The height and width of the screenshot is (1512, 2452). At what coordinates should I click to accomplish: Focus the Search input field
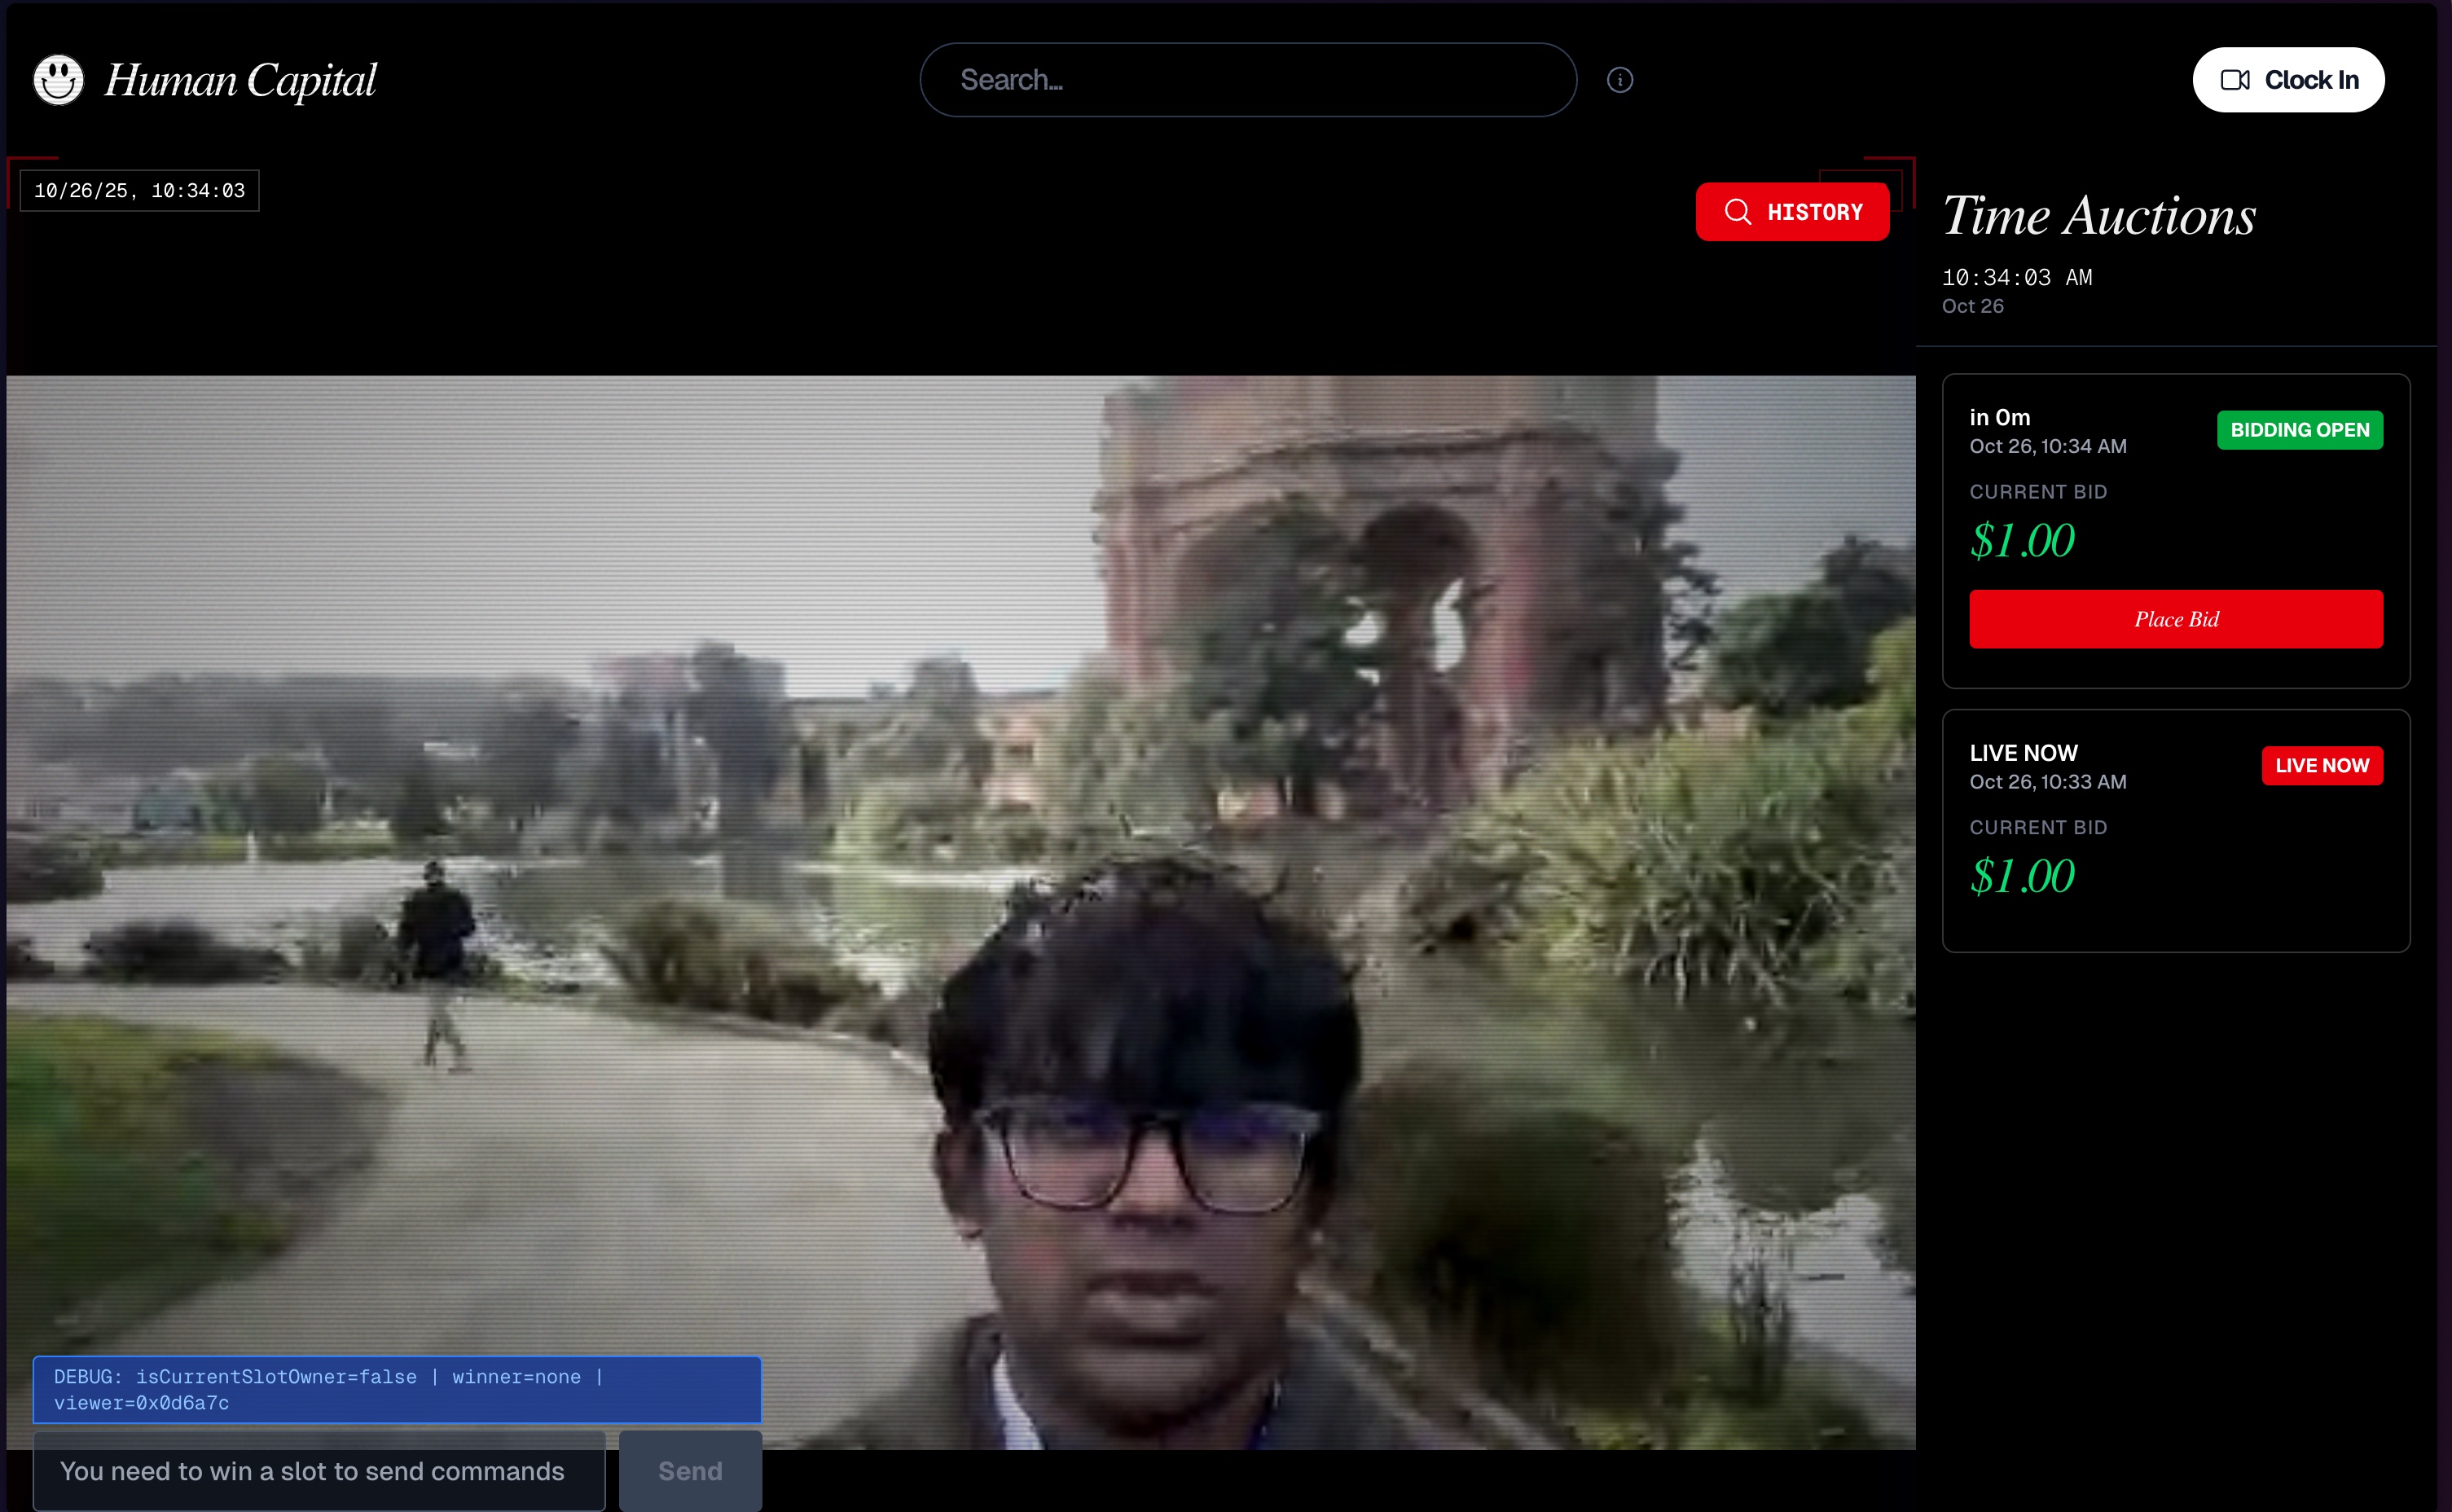point(1247,80)
